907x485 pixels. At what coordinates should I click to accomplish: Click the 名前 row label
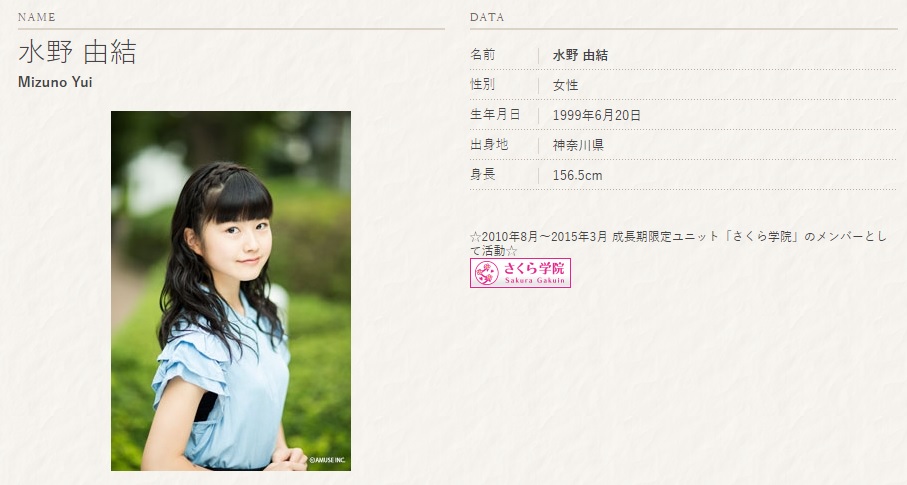click(482, 55)
